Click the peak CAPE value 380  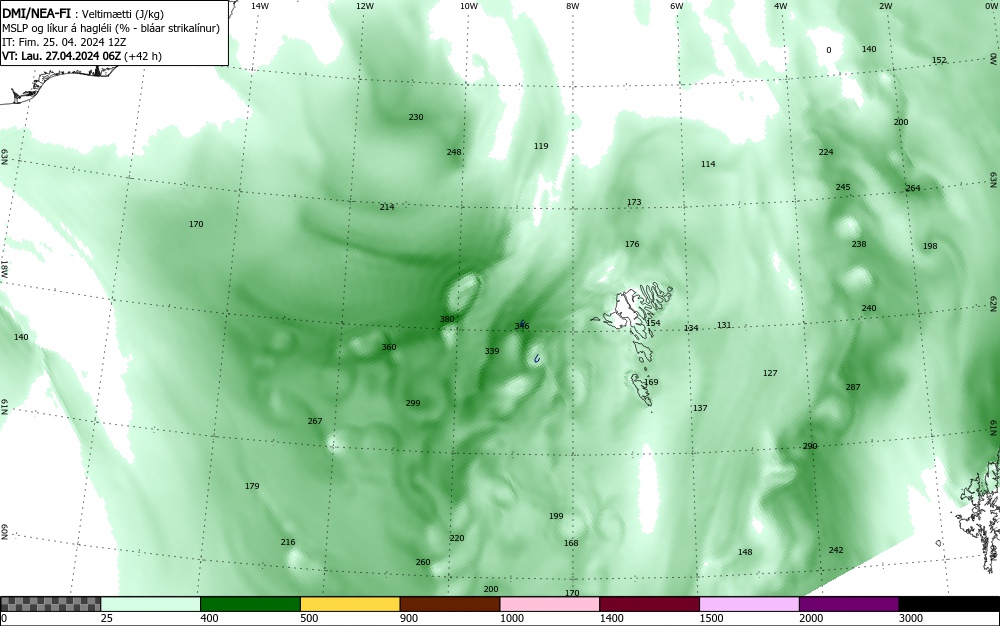coord(447,319)
